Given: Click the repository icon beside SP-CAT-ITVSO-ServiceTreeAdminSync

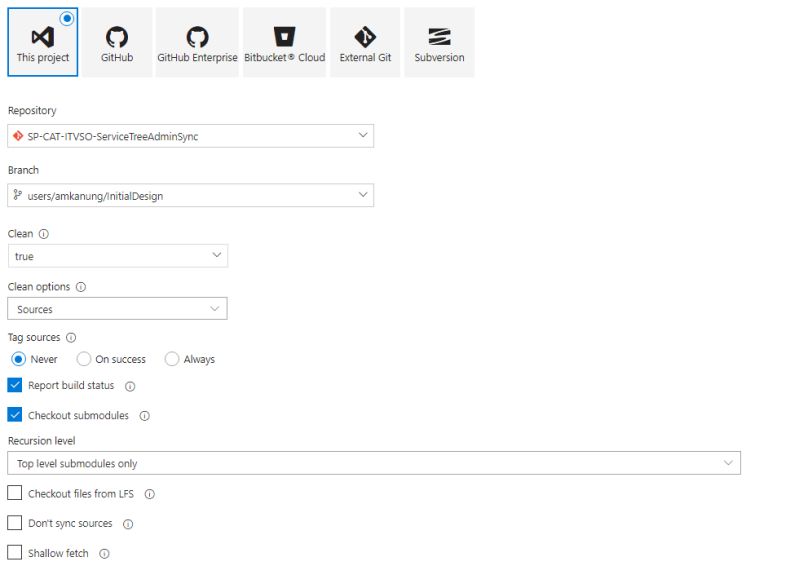Looking at the screenshot, I should [x=18, y=136].
